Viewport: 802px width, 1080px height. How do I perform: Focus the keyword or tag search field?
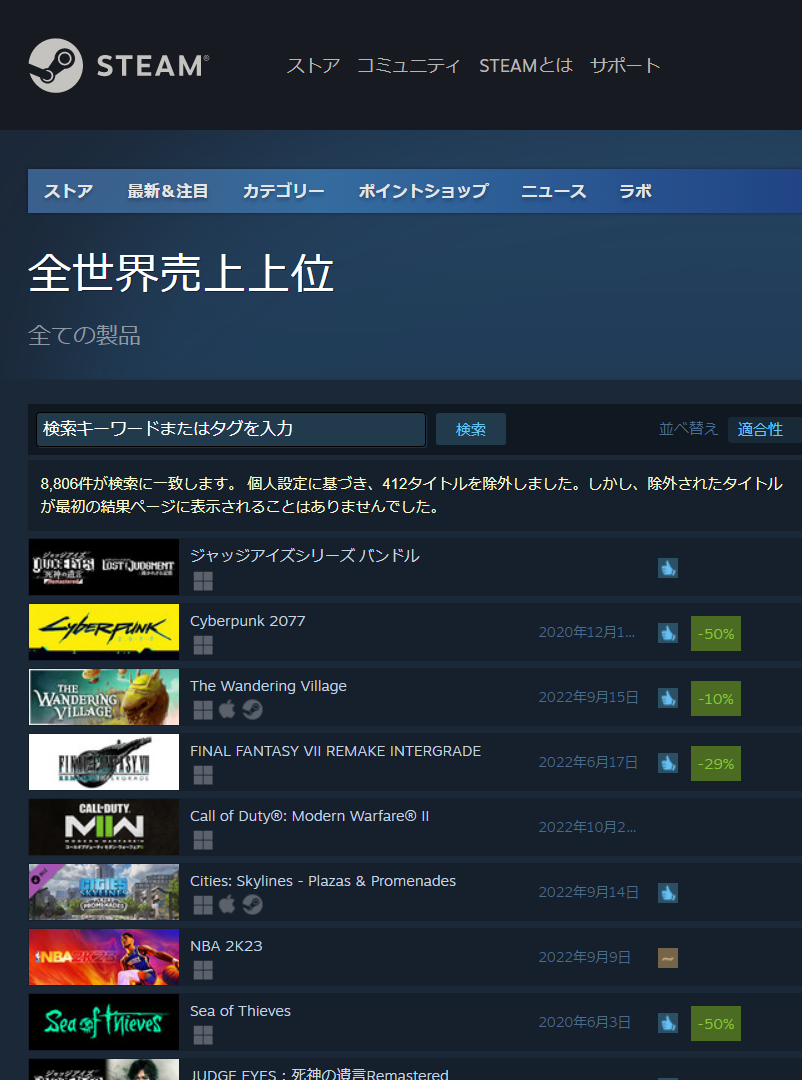point(231,430)
